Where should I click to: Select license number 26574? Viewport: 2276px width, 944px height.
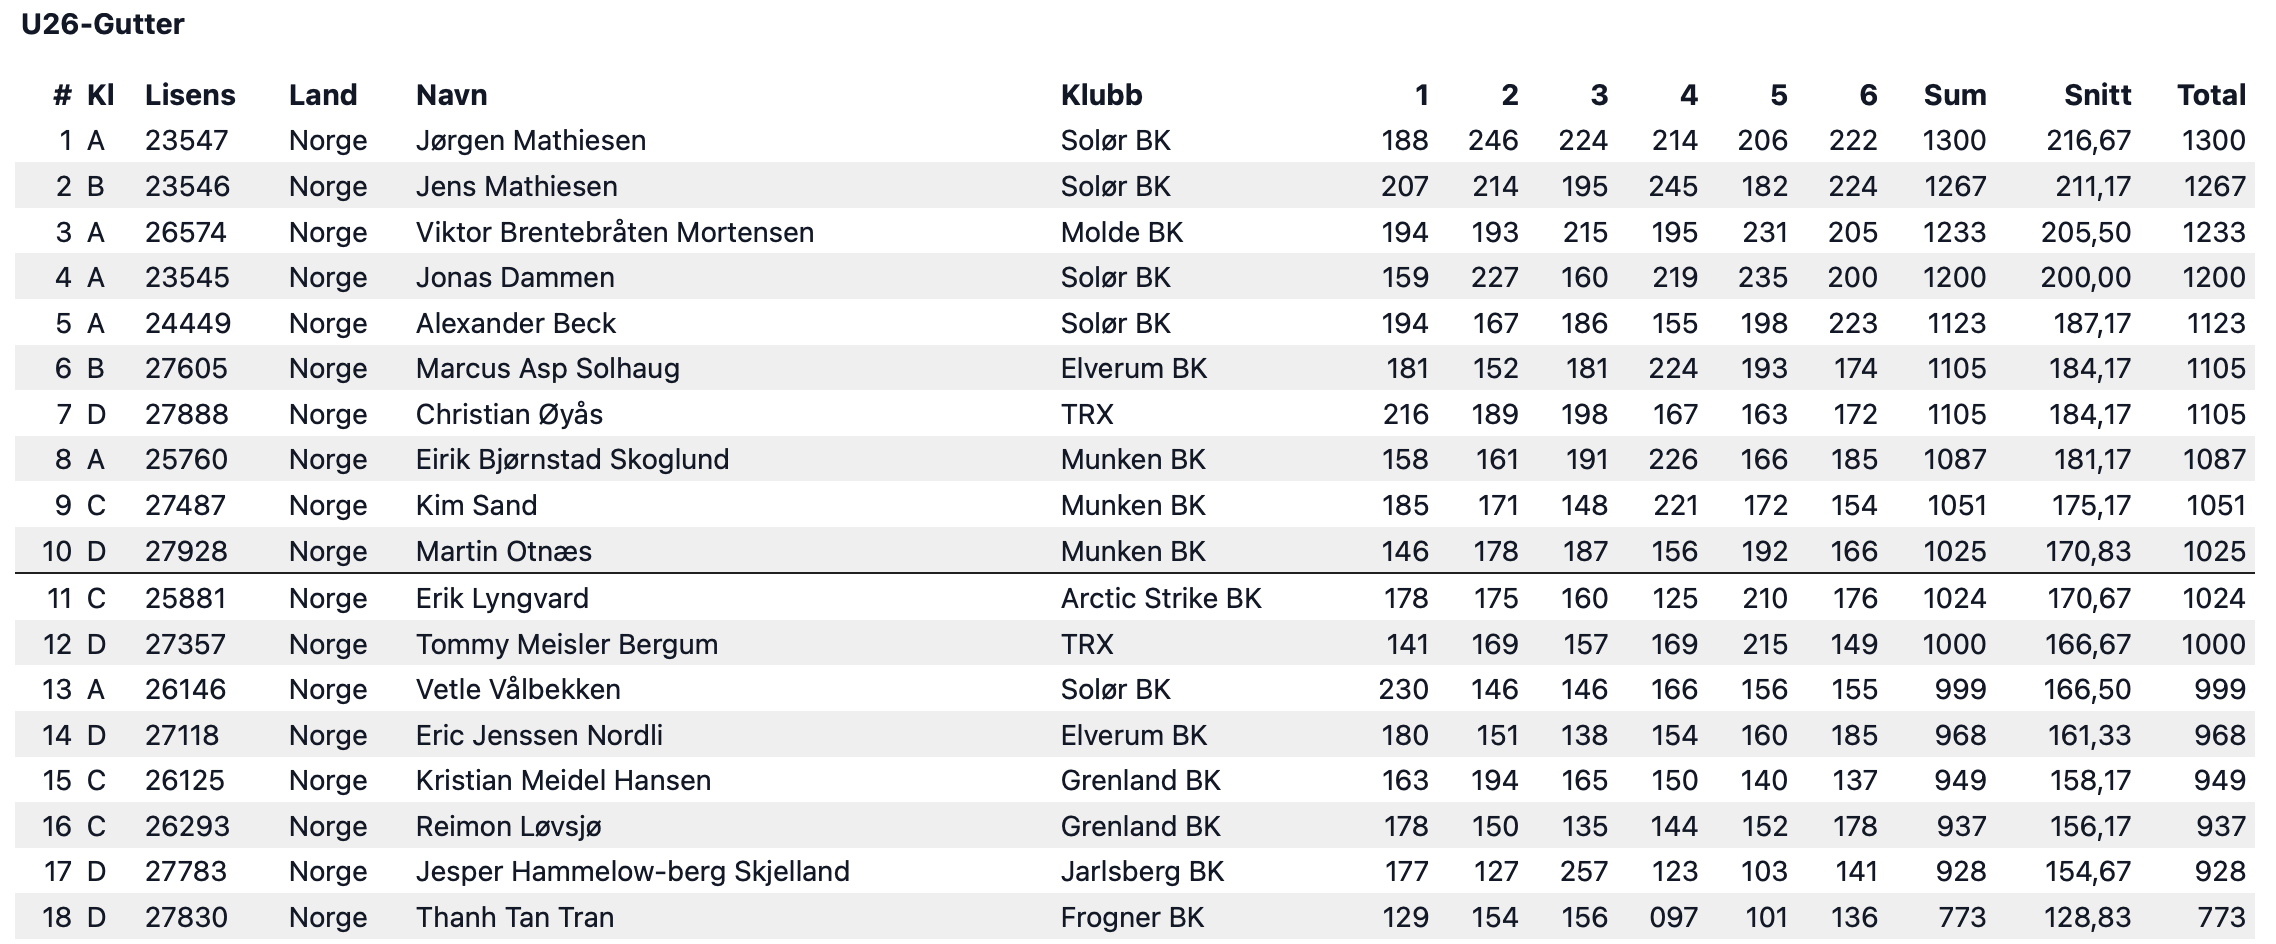tap(186, 232)
